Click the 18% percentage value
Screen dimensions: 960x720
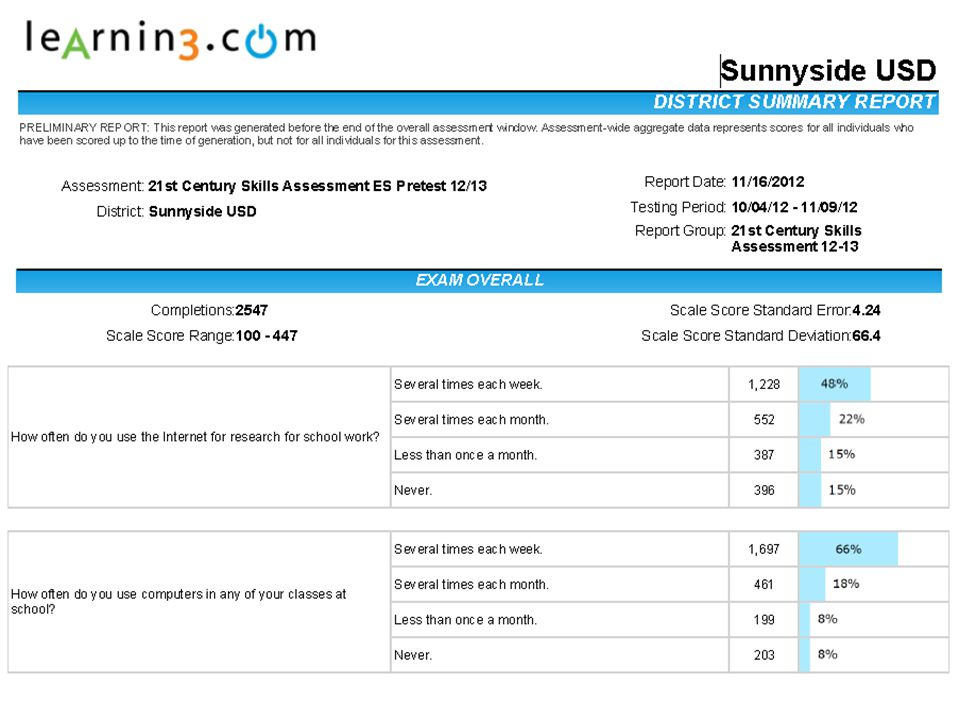(x=846, y=584)
